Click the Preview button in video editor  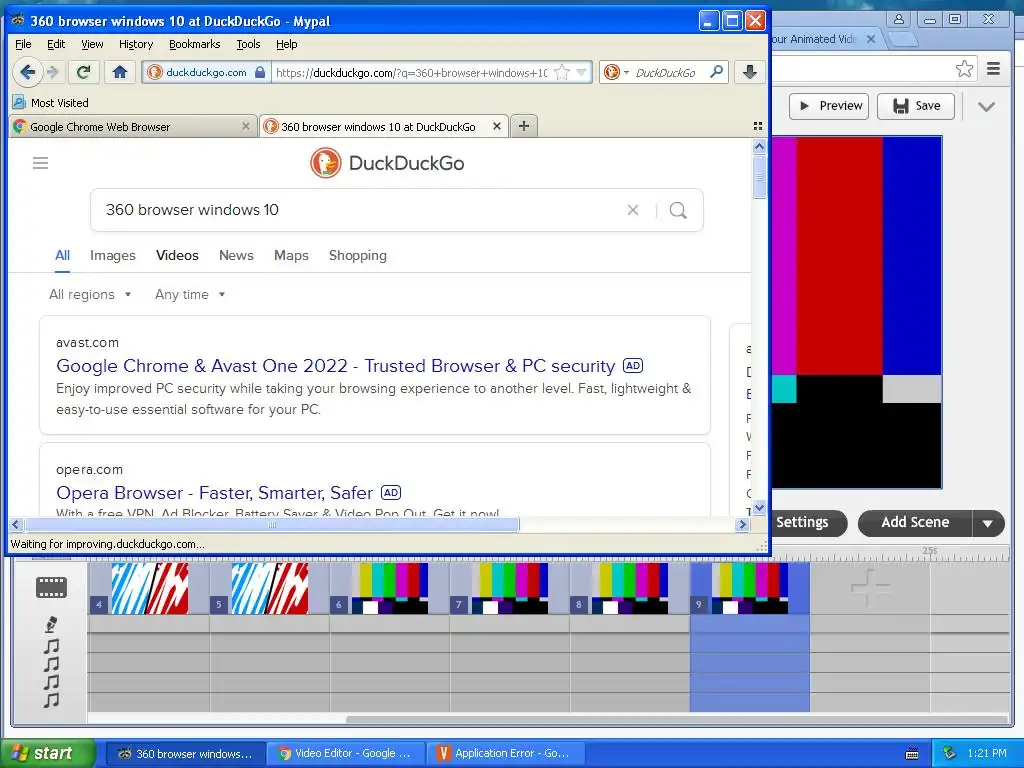coord(829,106)
